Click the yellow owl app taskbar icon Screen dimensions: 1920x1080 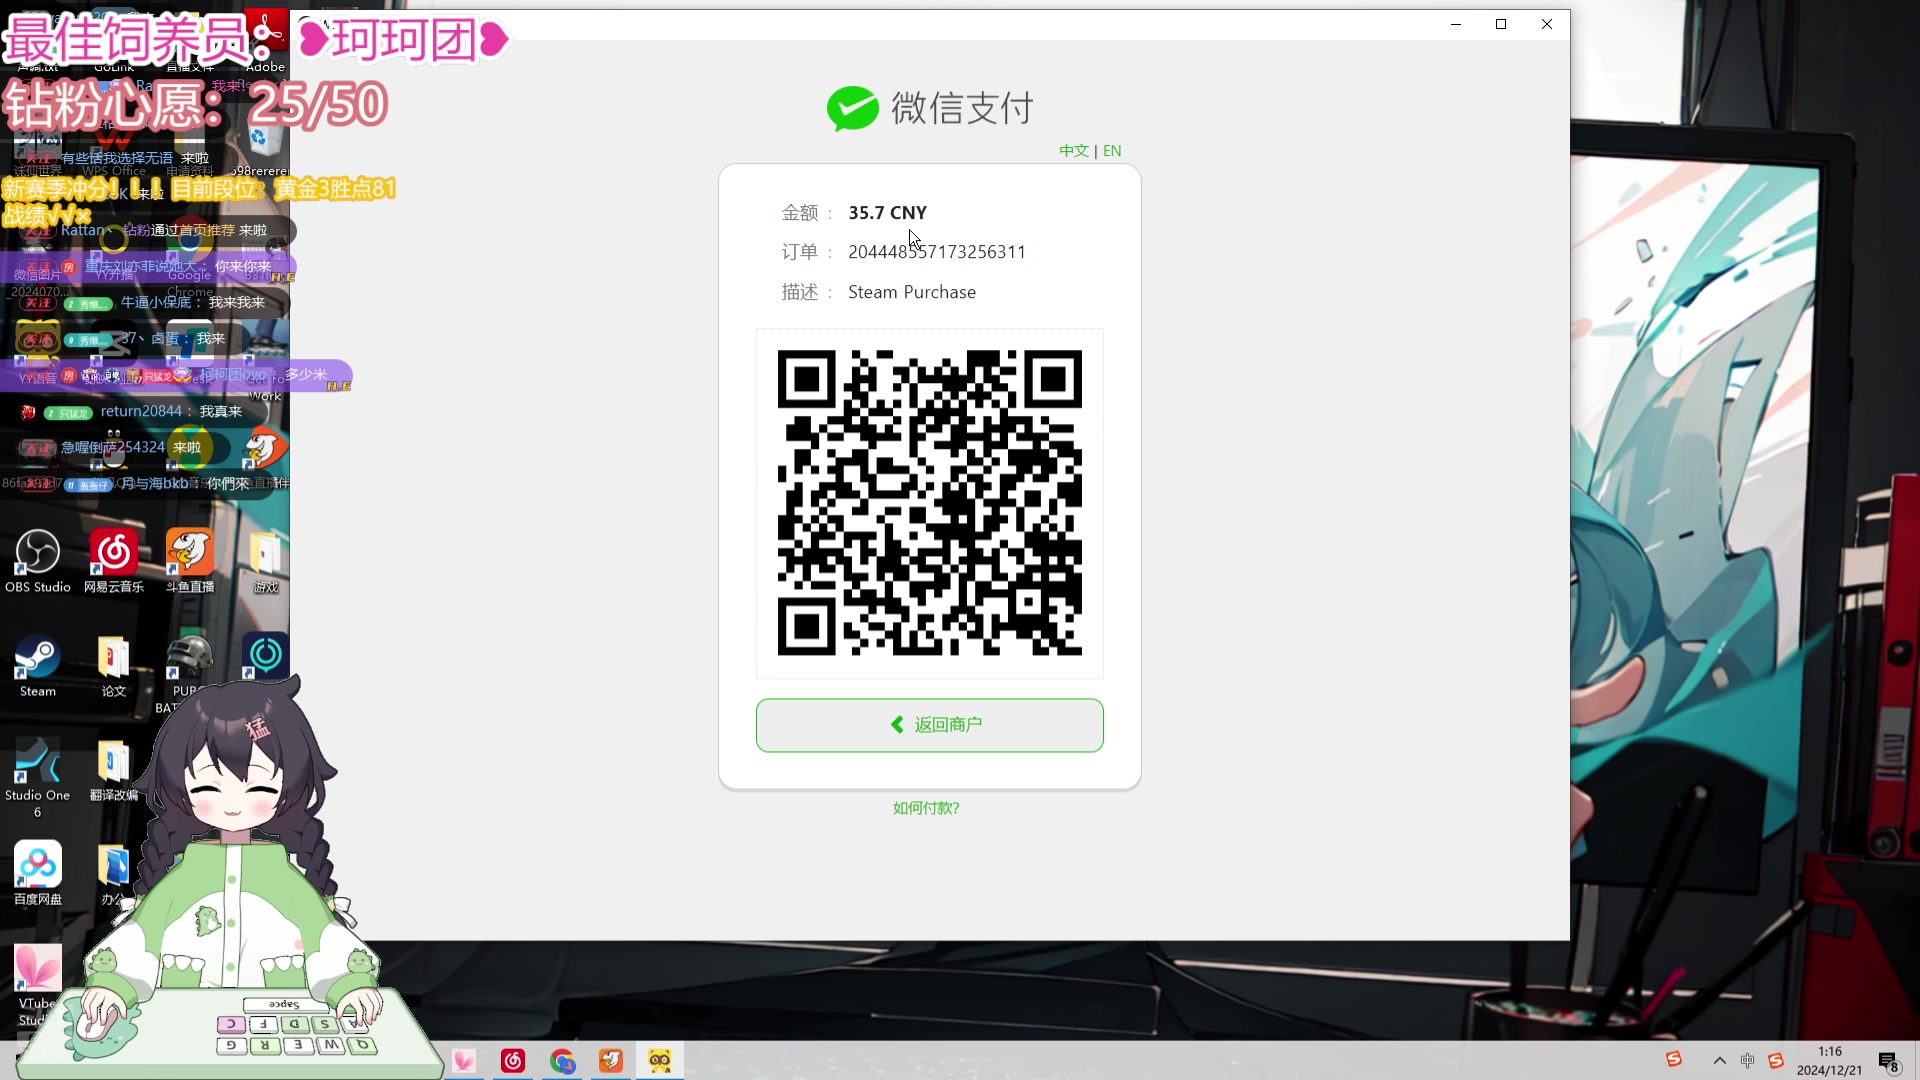[x=660, y=1061]
